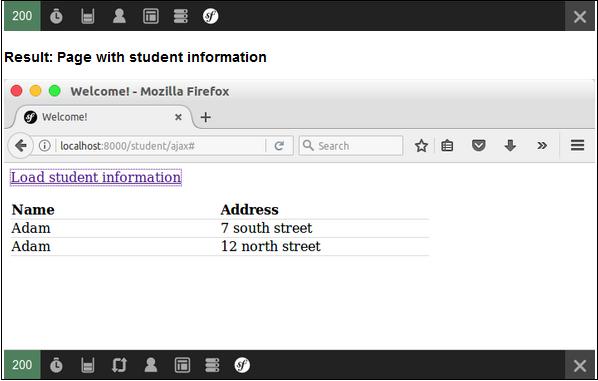Screen dimensions: 598x381
Task: Expand the toolbar overflow chevron
Action: coord(542,146)
